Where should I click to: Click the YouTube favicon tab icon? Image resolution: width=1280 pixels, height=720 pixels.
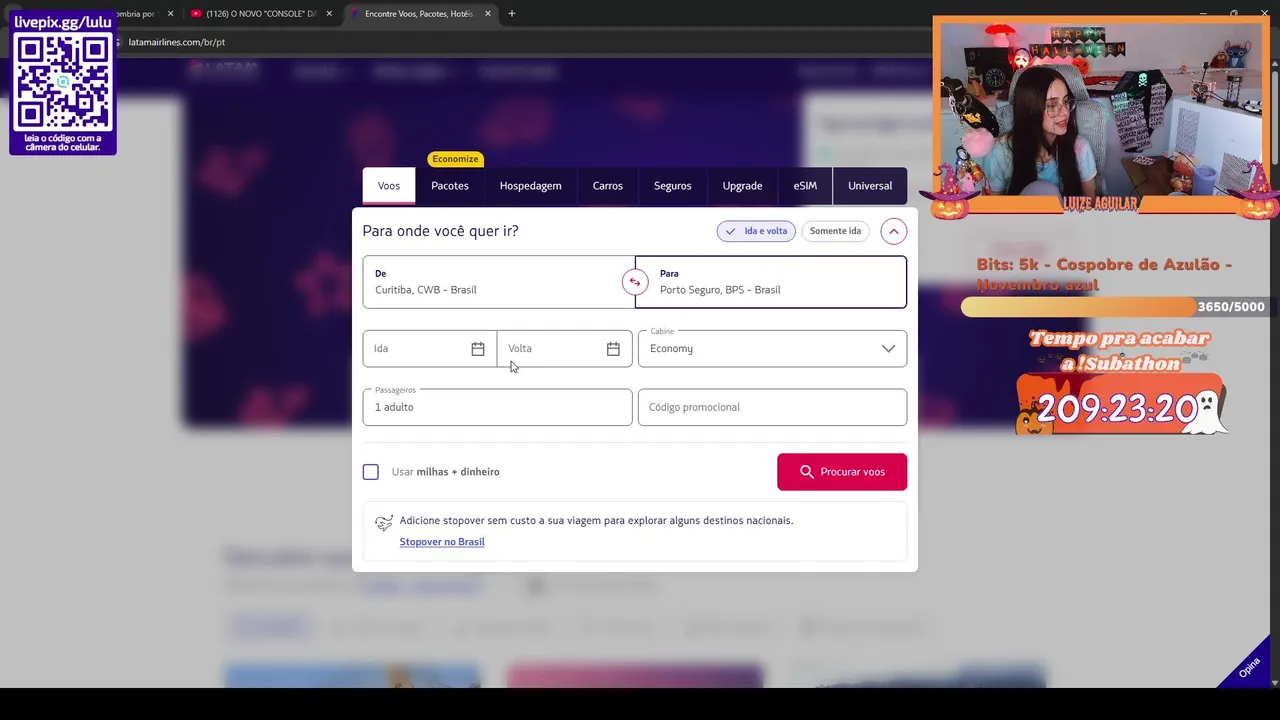click(x=196, y=14)
